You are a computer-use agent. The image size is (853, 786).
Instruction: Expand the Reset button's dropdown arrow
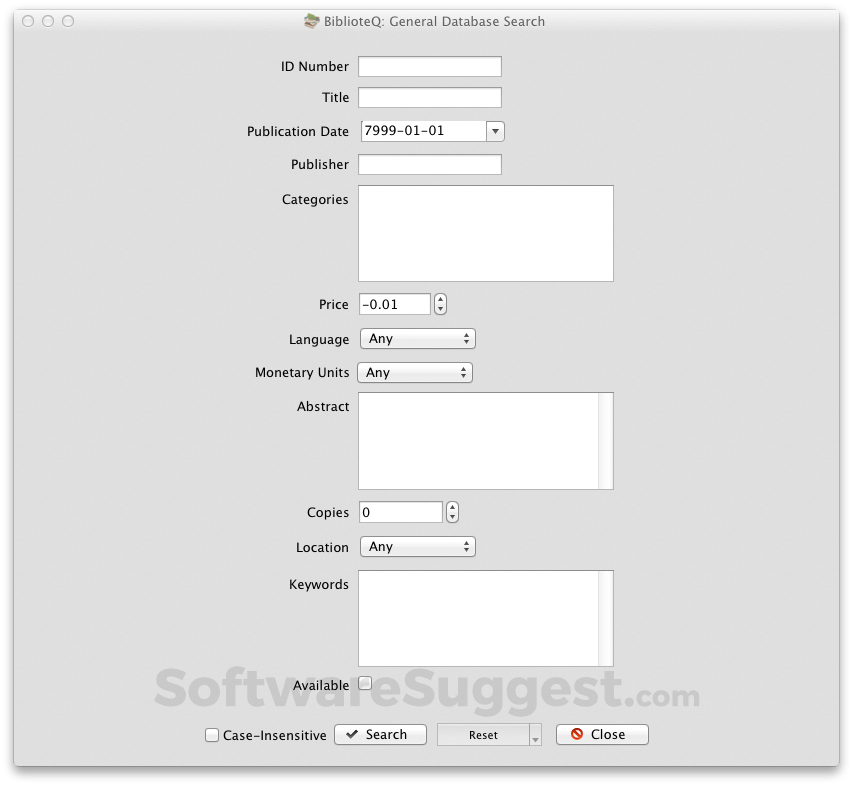pyautogui.click(x=533, y=734)
